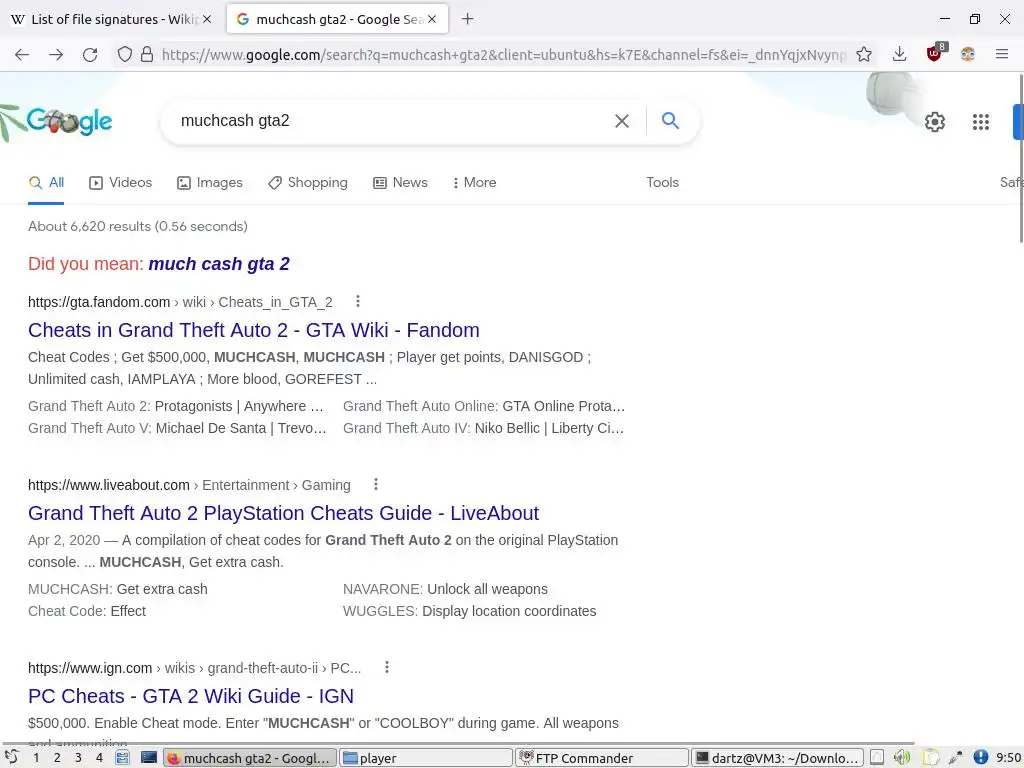Open the taskbar start menu icon
The width and height of the screenshot is (1024, 768).
click(x=11, y=758)
